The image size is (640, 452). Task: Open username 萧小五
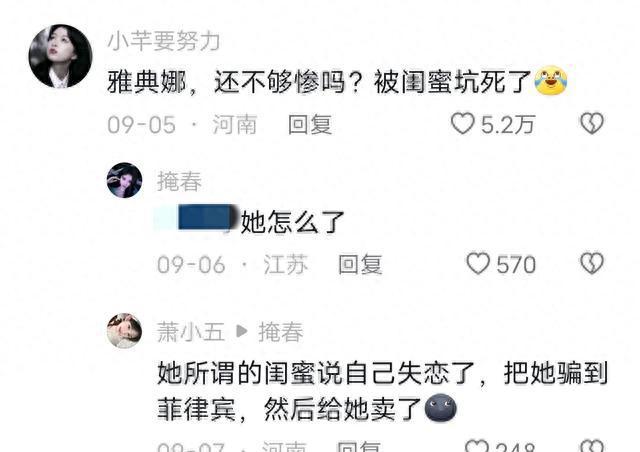tap(191, 332)
